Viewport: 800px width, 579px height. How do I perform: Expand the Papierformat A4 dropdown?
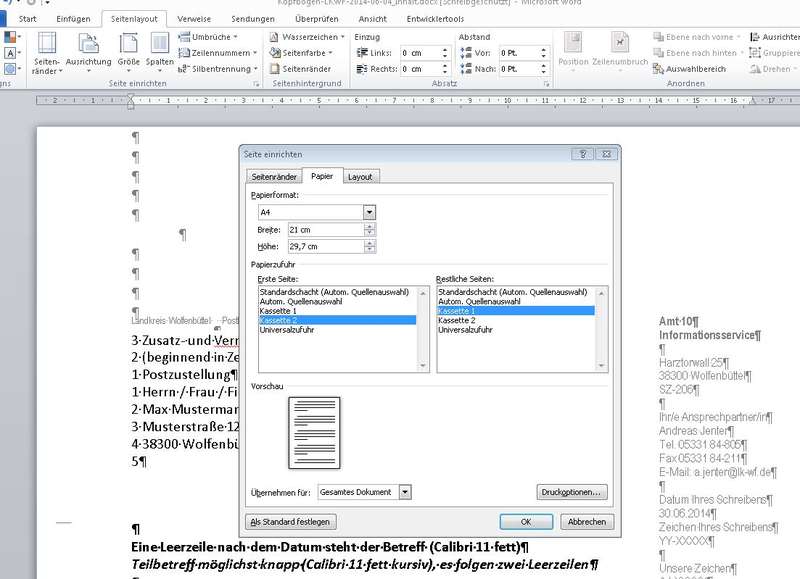tap(369, 212)
